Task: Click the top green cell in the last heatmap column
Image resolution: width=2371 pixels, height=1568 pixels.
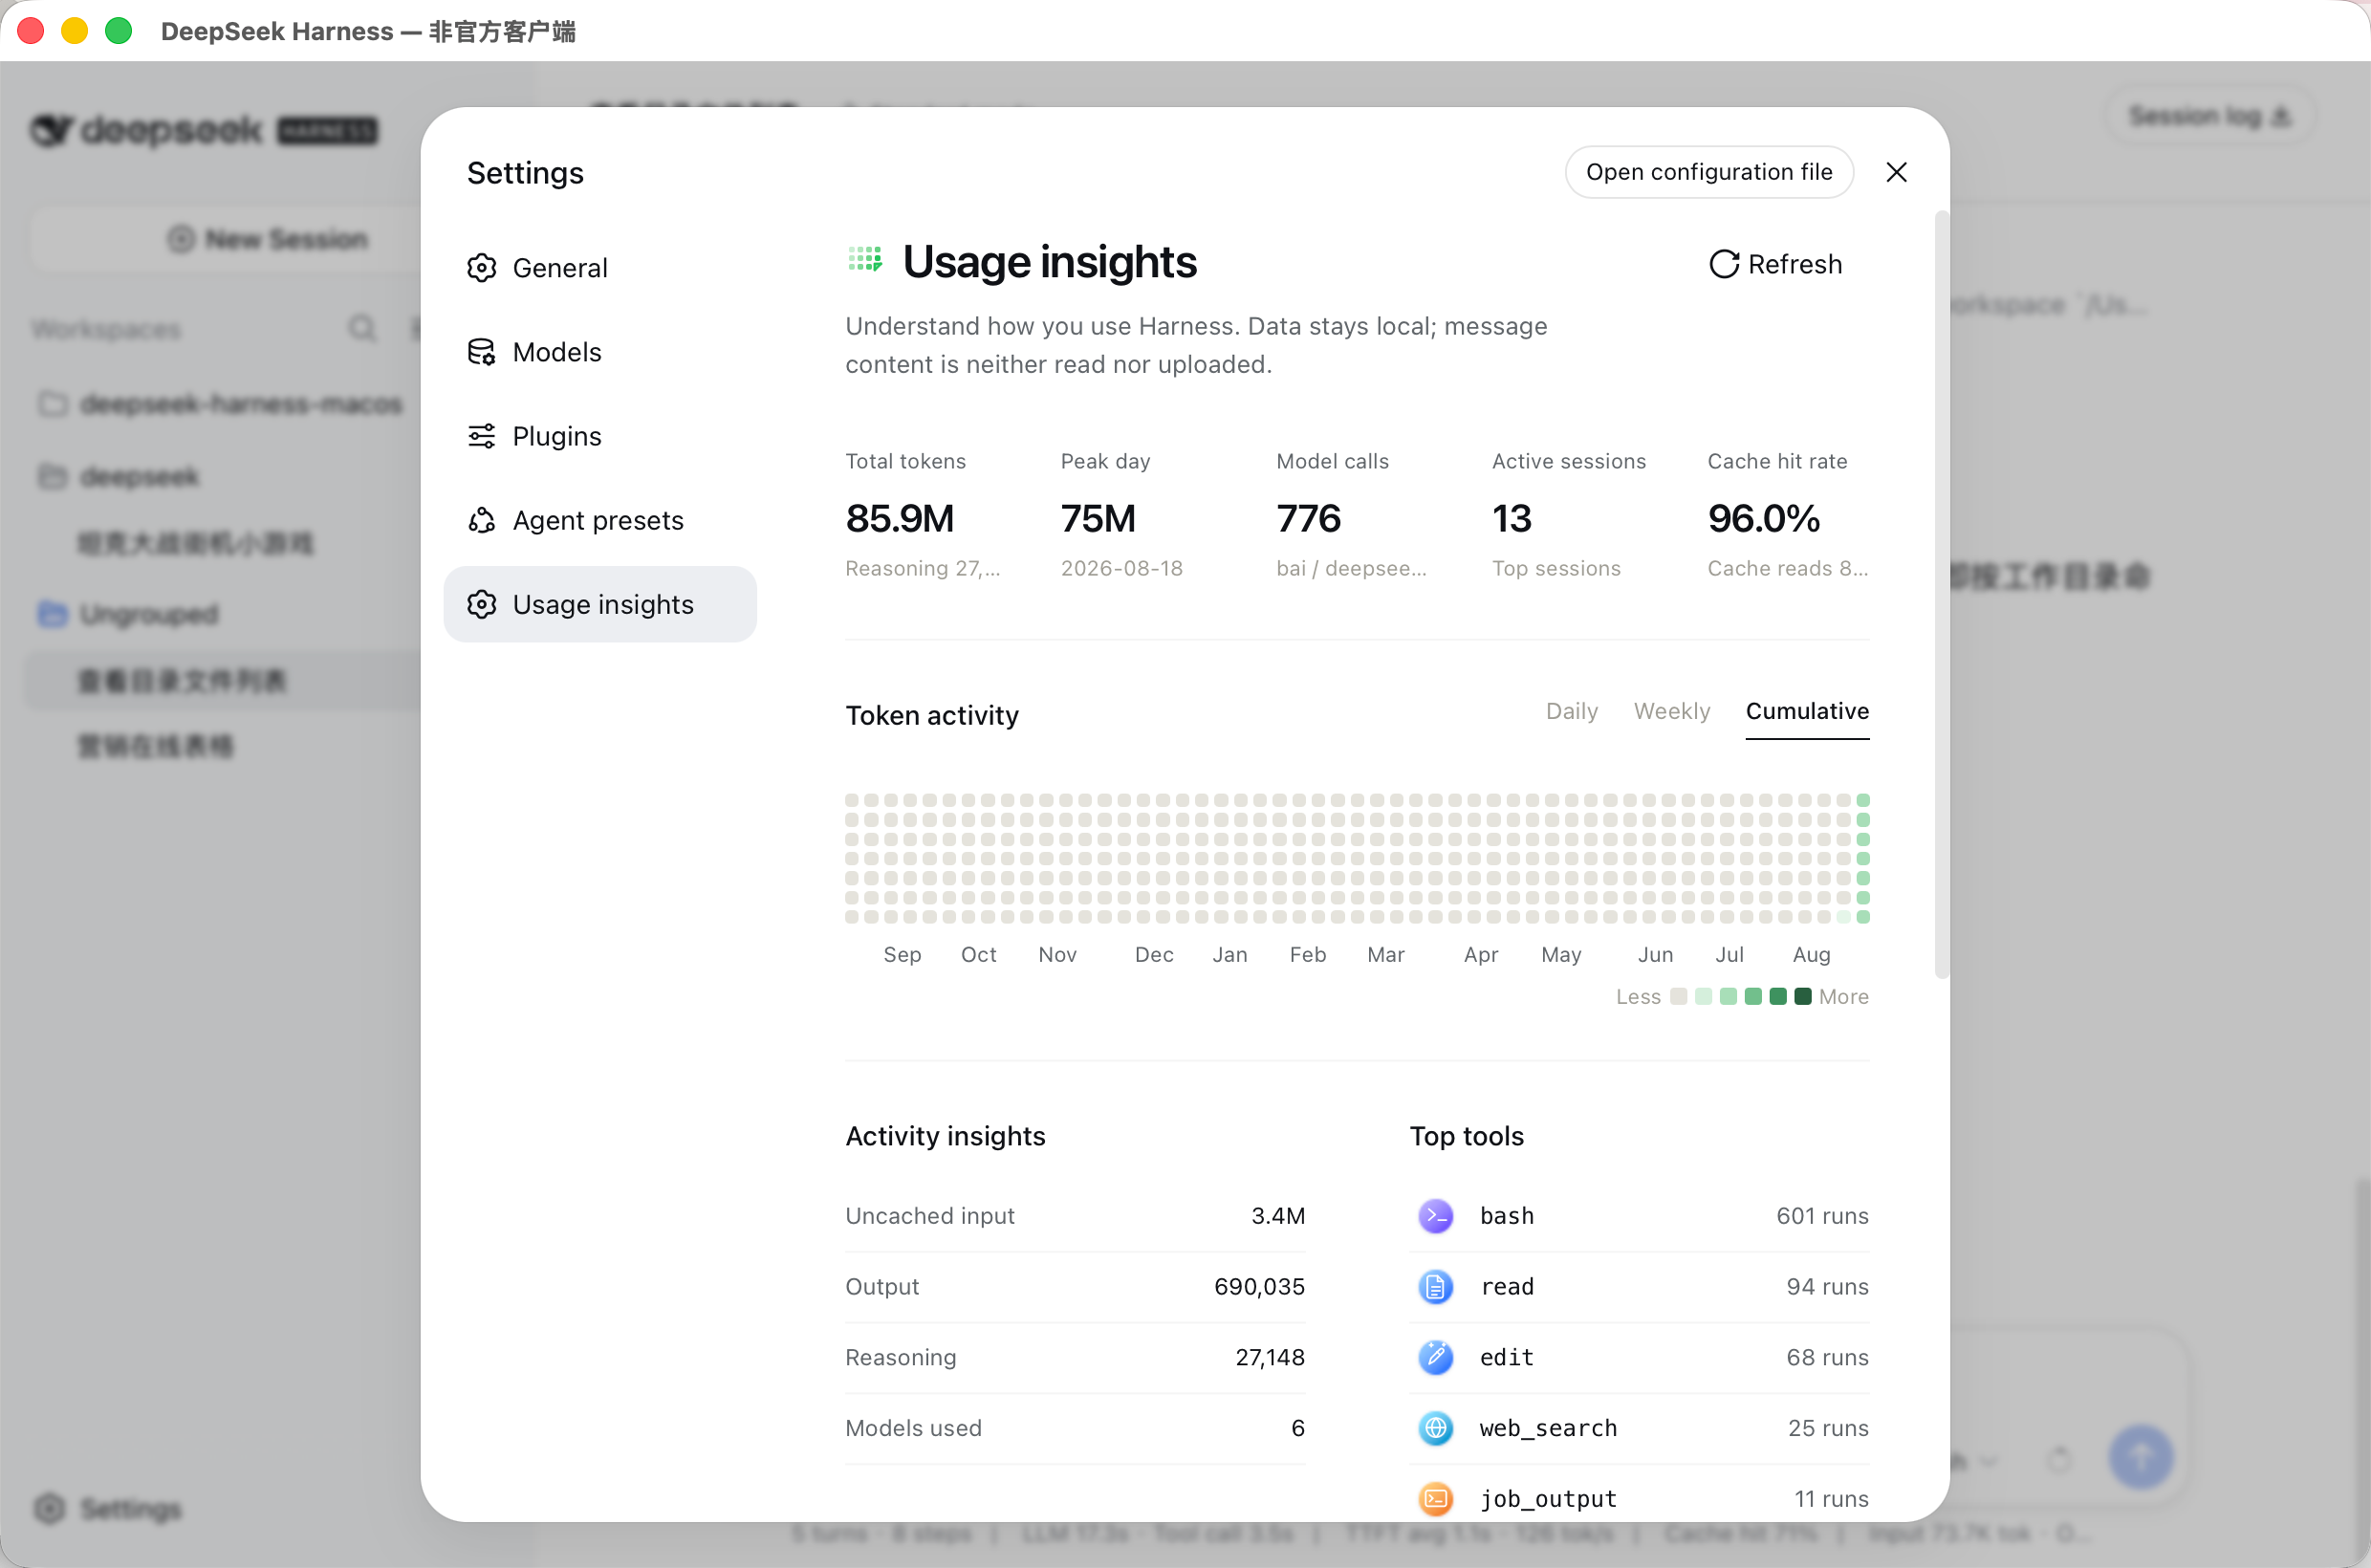Action: pos(1863,800)
